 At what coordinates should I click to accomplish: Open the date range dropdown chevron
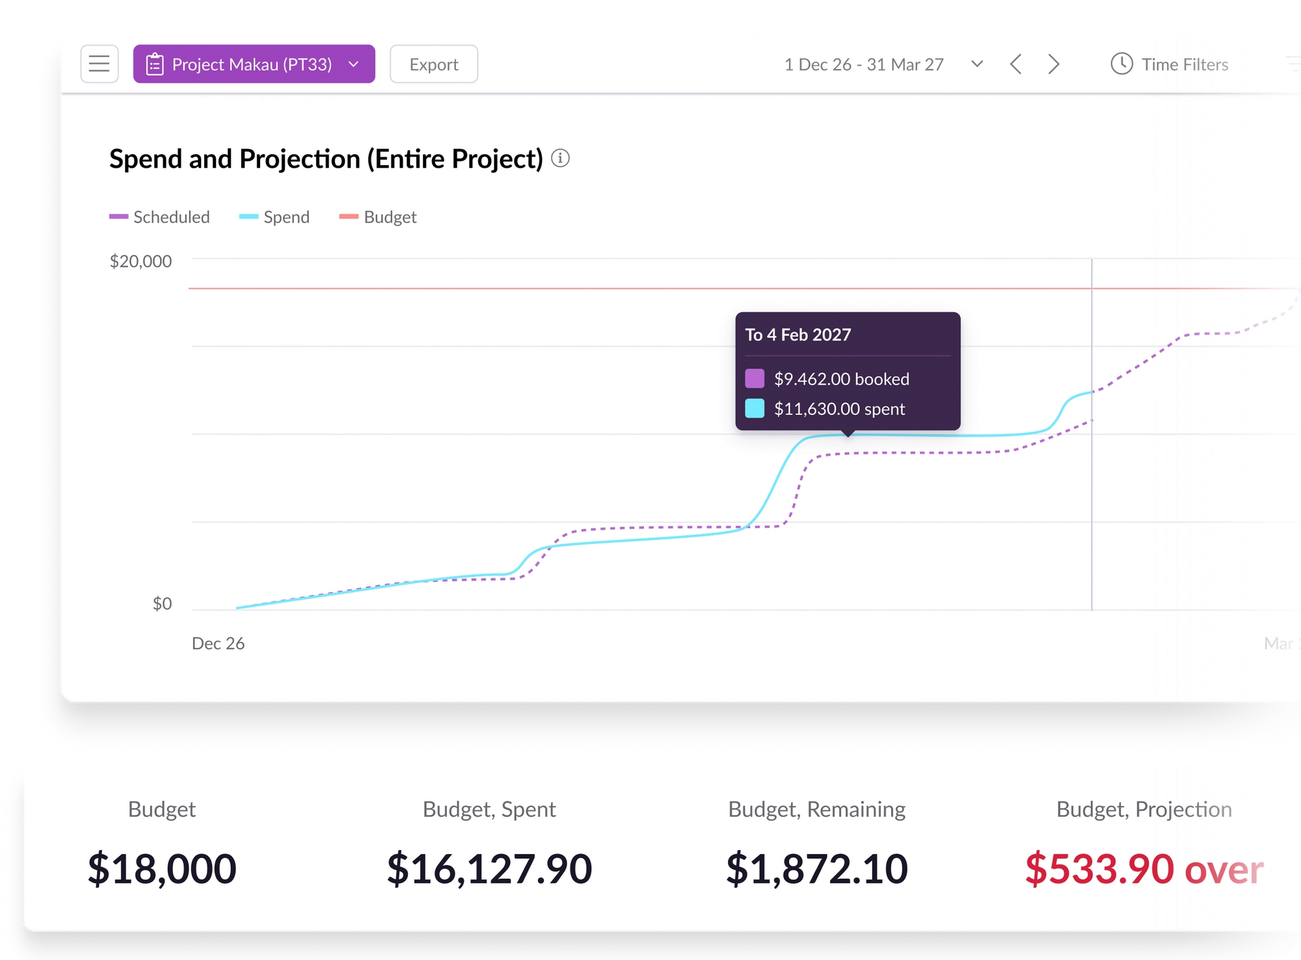pyautogui.click(x=977, y=64)
